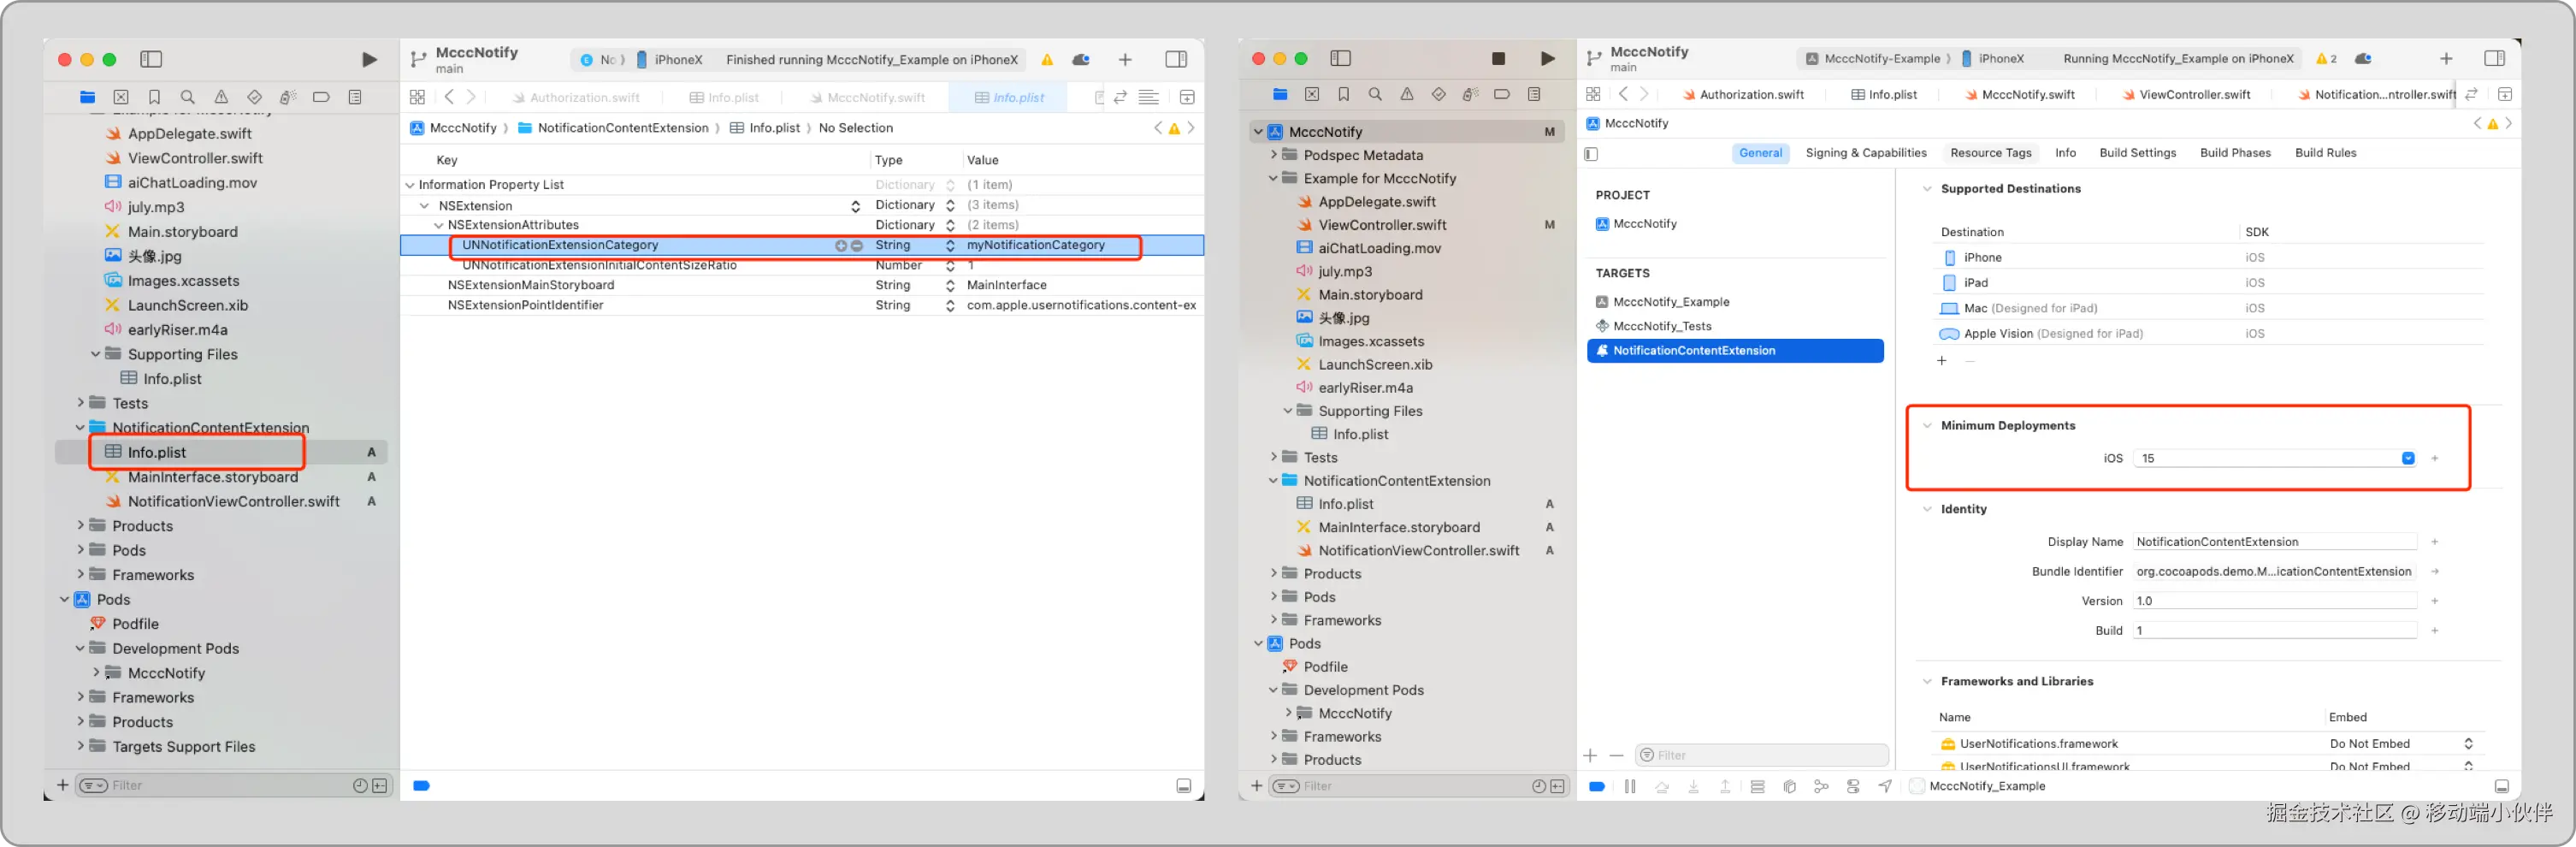Toggle breakpoints activation in right debug bar
The image size is (2576, 847).
(x=1597, y=786)
